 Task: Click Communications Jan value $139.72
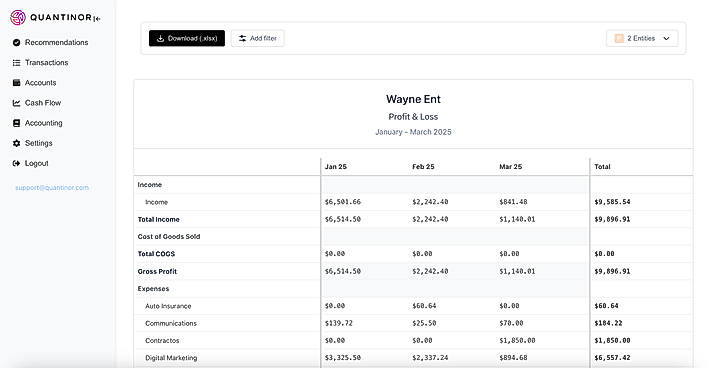339,323
